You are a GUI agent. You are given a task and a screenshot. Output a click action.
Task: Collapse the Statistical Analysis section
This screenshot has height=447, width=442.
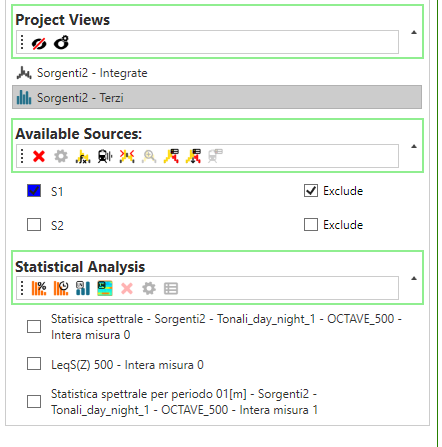point(414,278)
